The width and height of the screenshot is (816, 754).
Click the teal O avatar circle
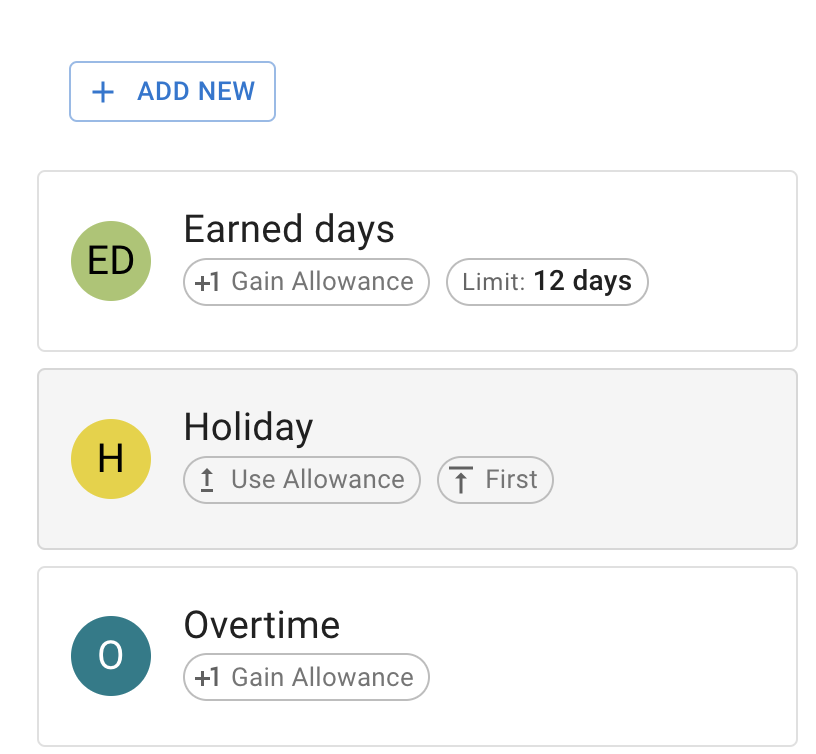point(111,656)
